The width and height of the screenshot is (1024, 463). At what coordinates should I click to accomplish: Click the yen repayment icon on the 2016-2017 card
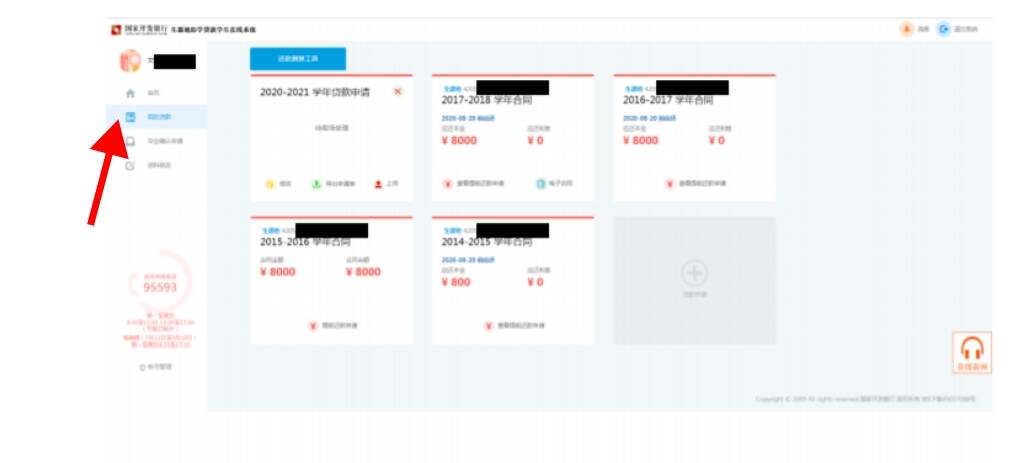coord(669,184)
